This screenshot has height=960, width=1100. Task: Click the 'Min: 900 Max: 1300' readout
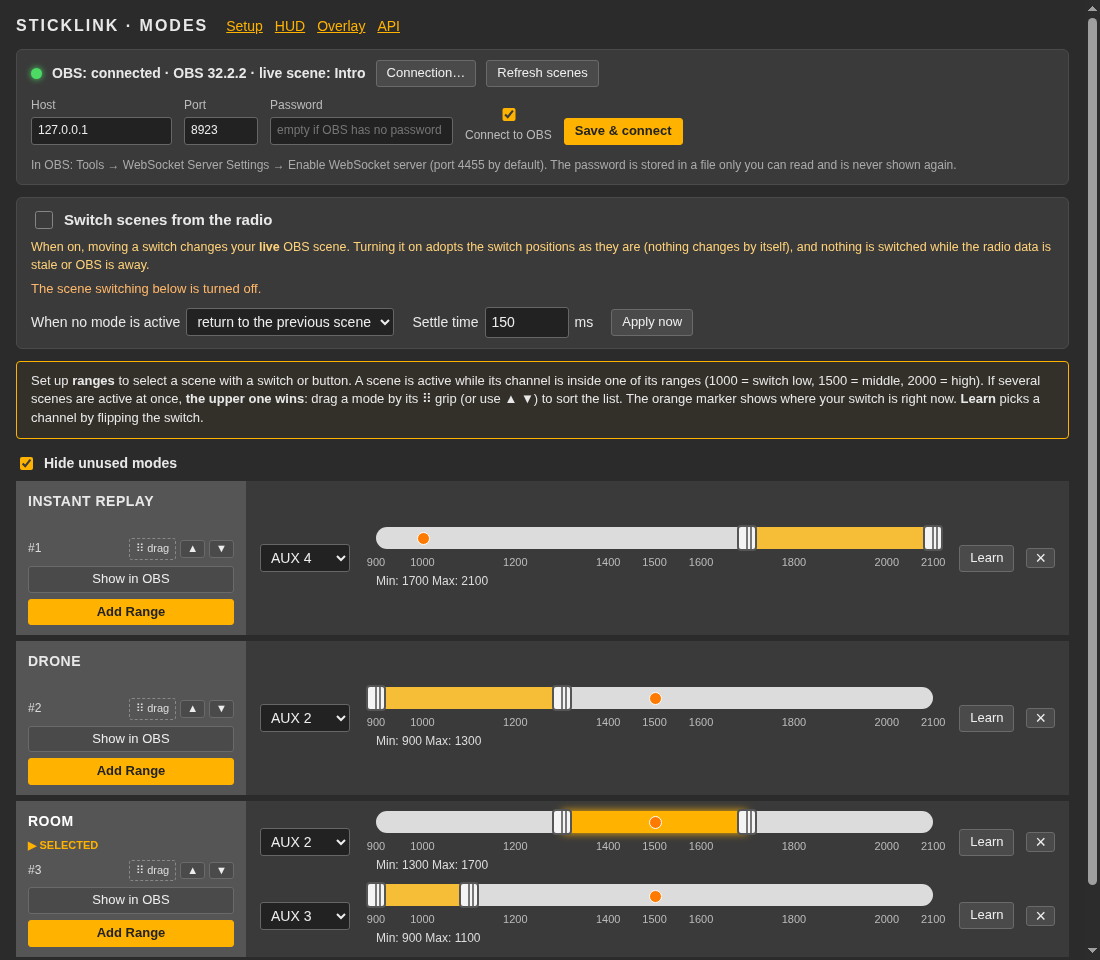coord(429,741)
